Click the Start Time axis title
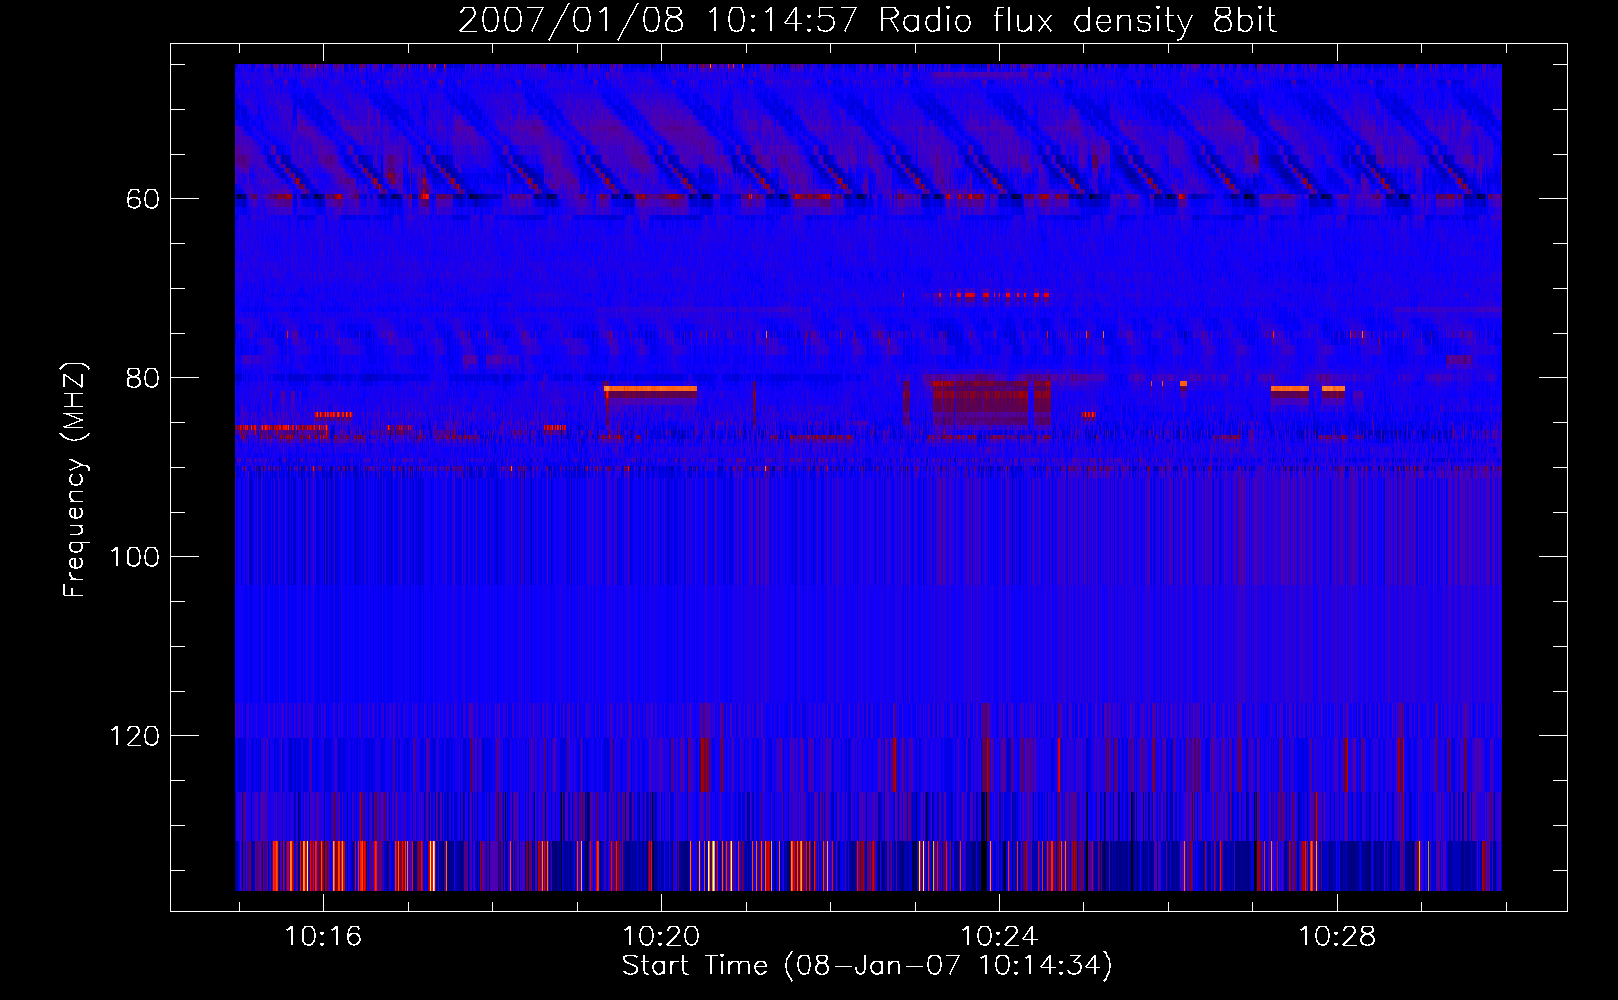 coord(867,966)
